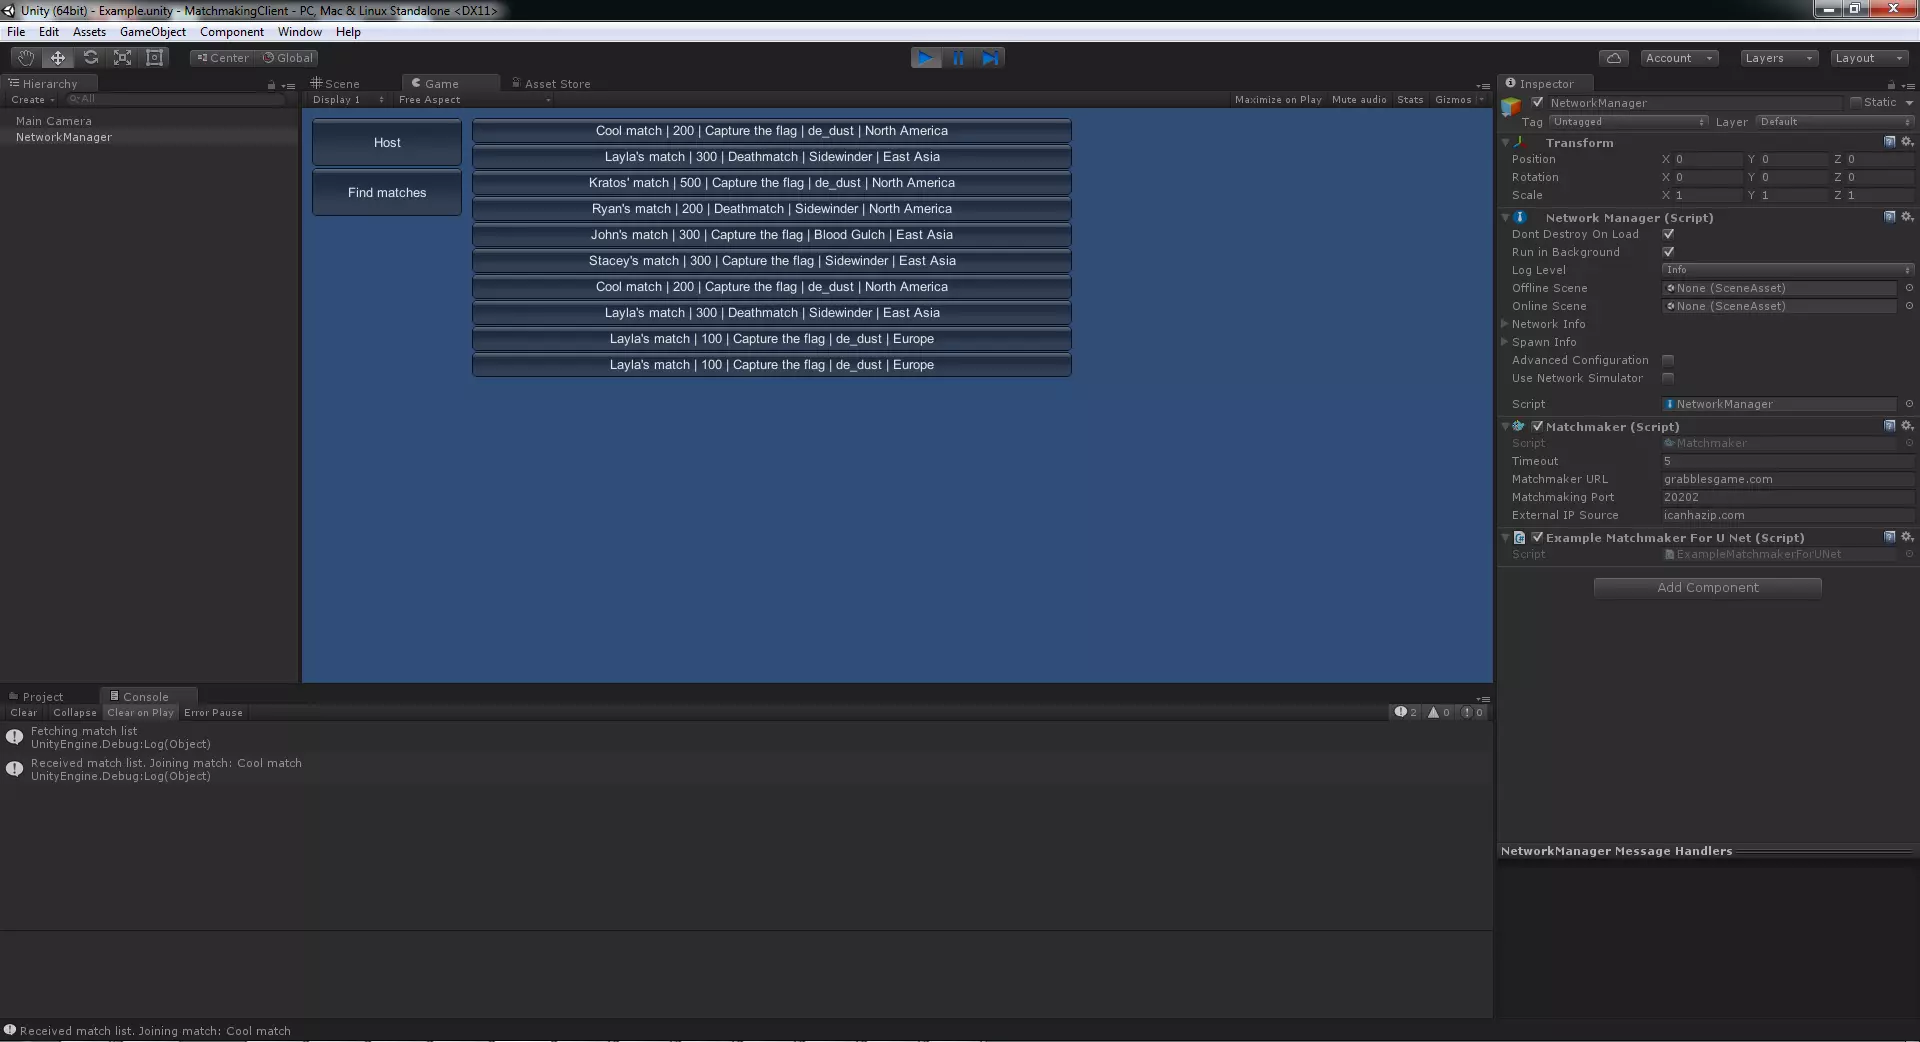Toggle console warning count filter
This screenshot has width=1920, height=1042.
click(1439, 712)
